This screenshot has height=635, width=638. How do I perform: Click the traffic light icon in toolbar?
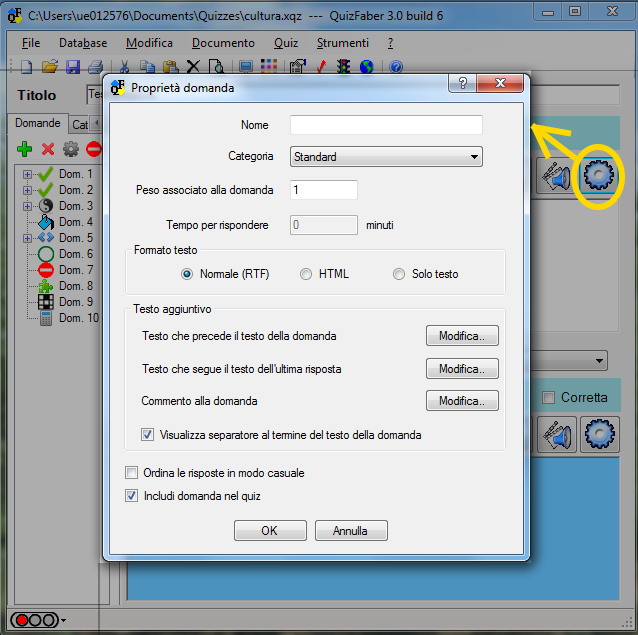[x=344, y=67]
